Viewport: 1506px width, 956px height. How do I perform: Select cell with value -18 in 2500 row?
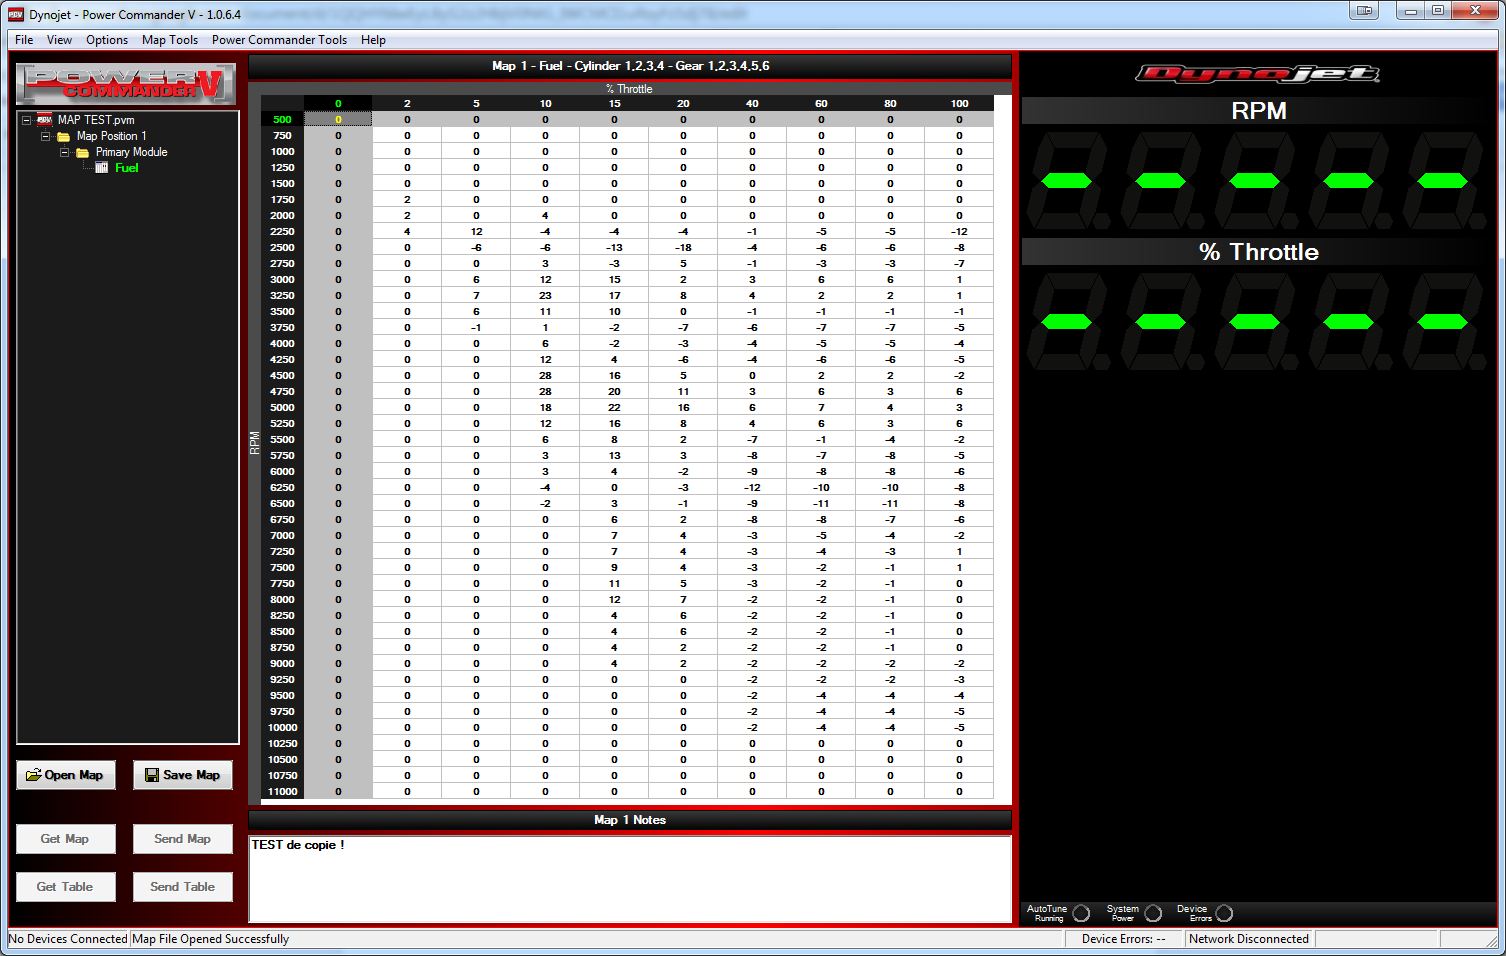(x=683, y=248)
